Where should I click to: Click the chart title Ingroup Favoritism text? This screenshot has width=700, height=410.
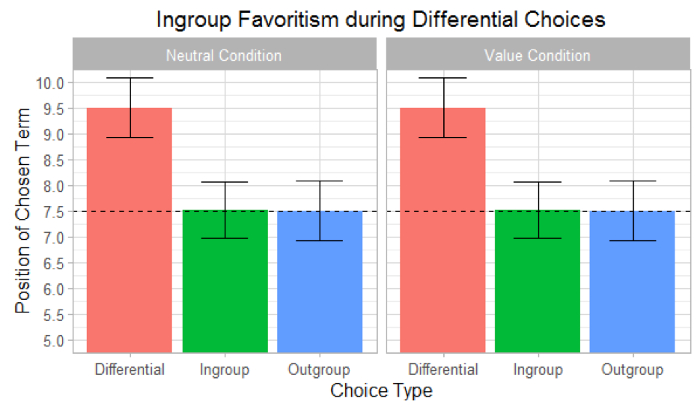(381, 19)
